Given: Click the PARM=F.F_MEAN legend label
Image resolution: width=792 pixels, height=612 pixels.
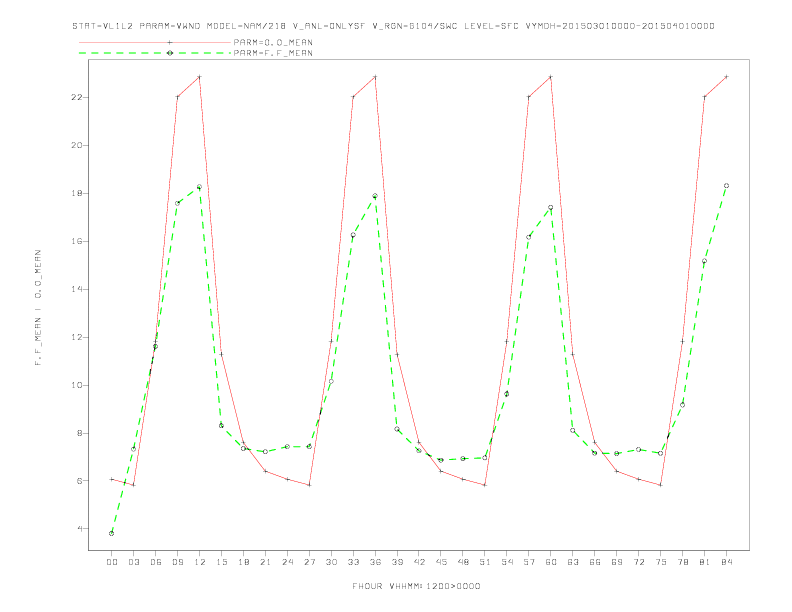Looking at the screenshot, I should [273, 53].
